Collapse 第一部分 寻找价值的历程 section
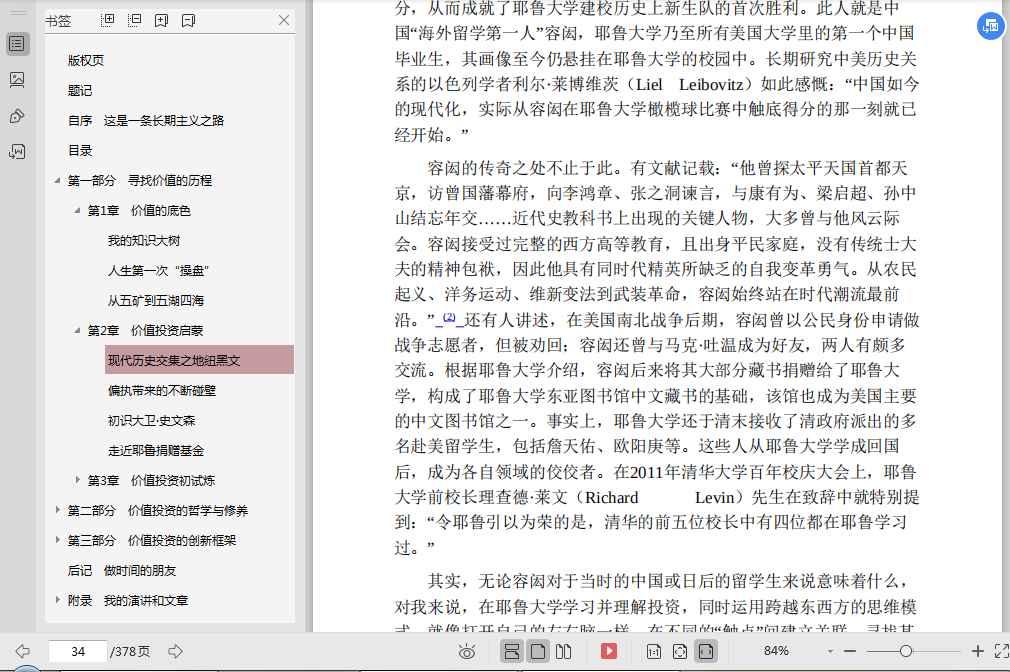Image resolution: width=1010 pixels, height=672 pixels. (x=57, y=180)
